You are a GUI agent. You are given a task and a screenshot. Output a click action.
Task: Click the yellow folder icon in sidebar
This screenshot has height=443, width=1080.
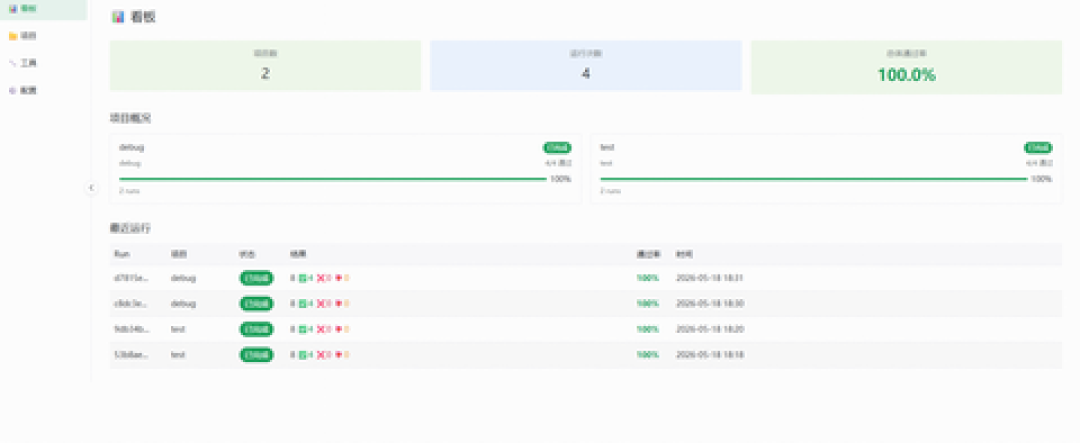pos(12,36)
